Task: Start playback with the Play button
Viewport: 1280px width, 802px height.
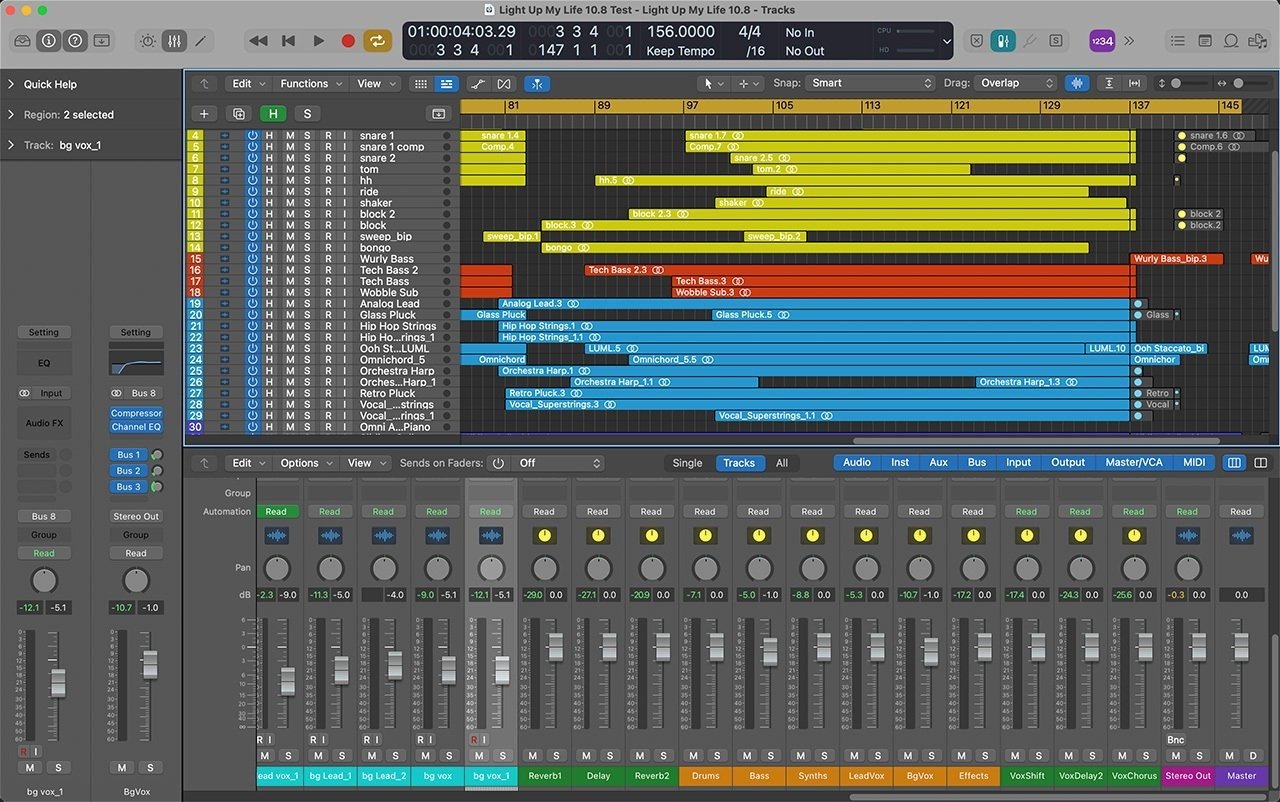Action: click(x=319, y=41)
